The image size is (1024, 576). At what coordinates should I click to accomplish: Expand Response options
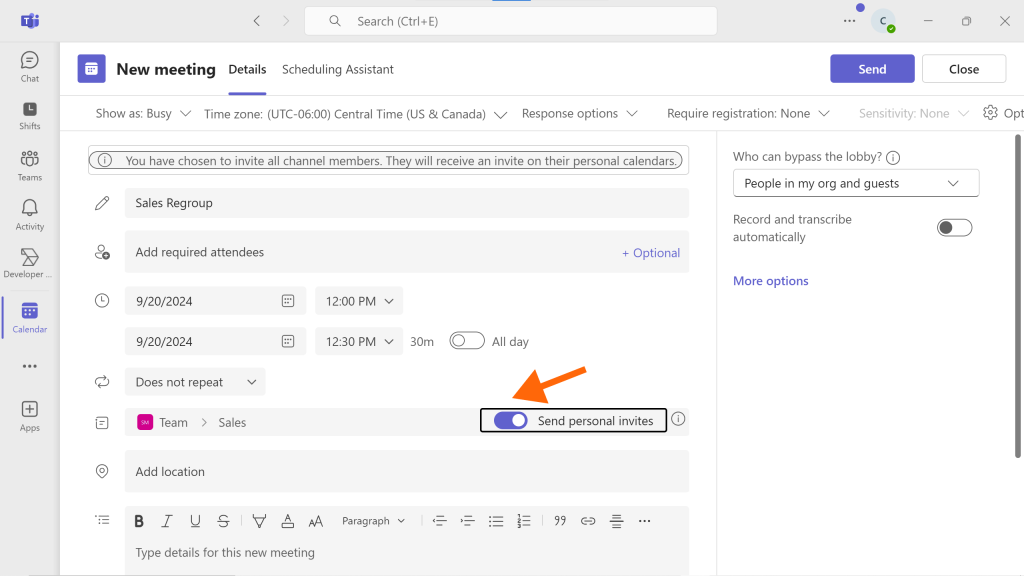pos(579,114)
